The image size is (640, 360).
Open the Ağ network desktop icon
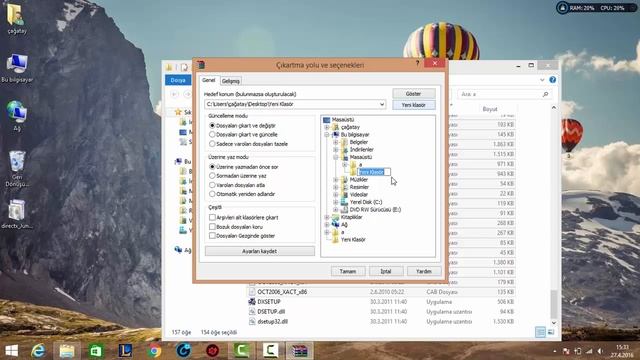click(17, 116)
